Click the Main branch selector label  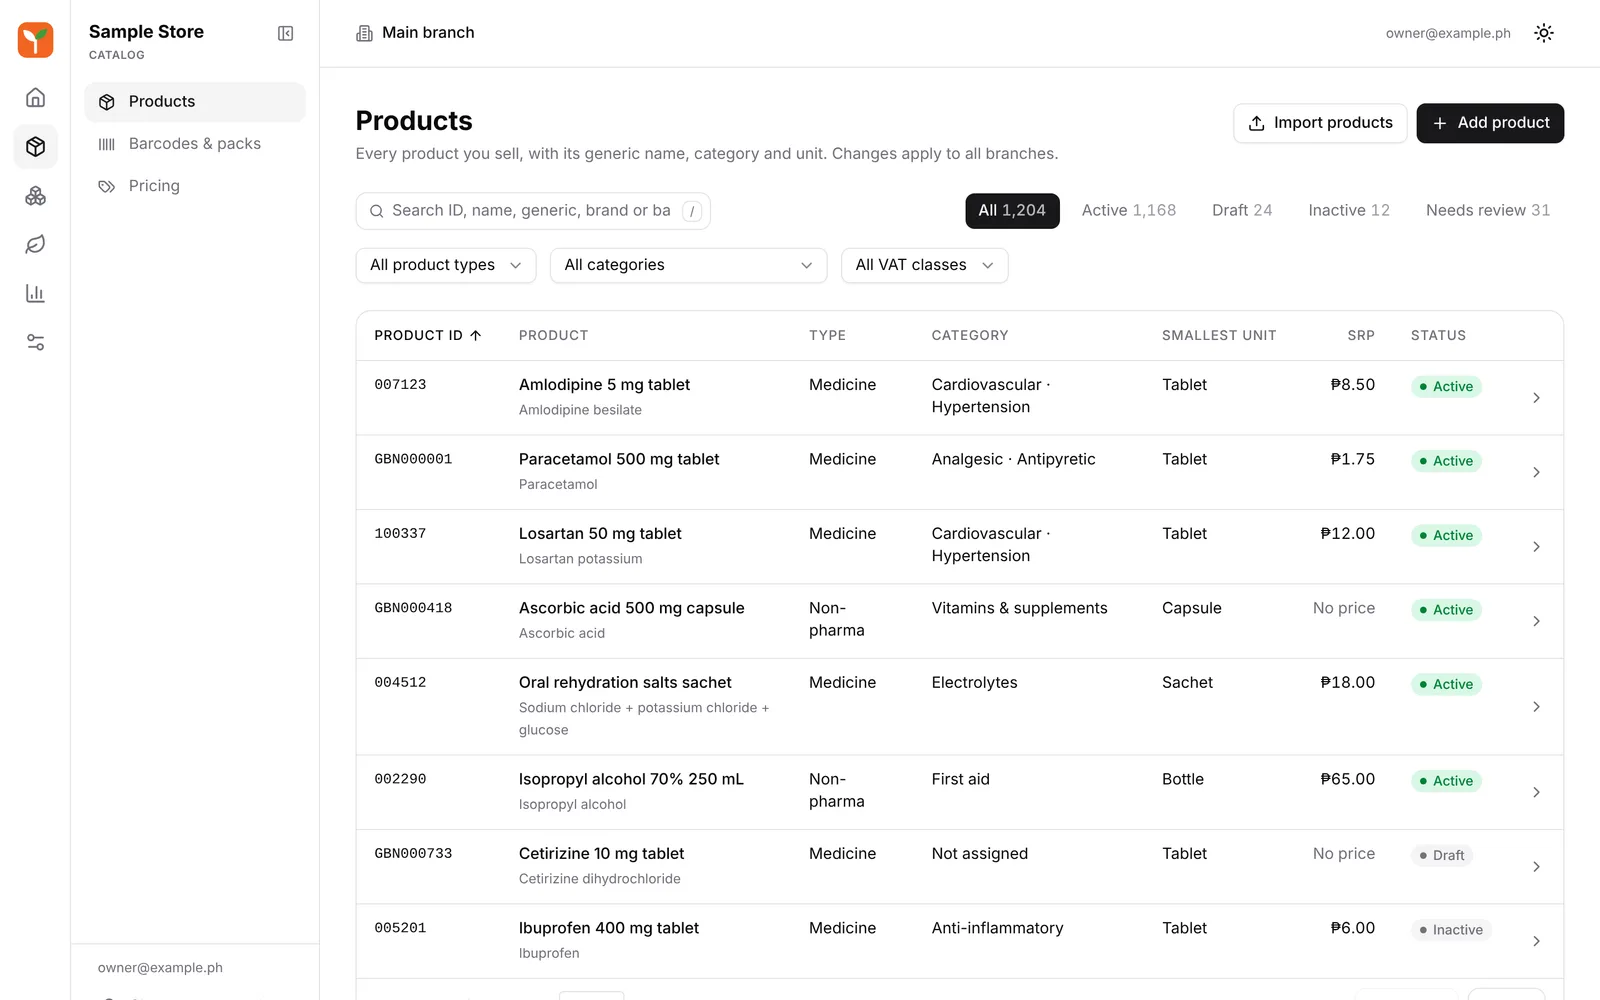(428, 33)
